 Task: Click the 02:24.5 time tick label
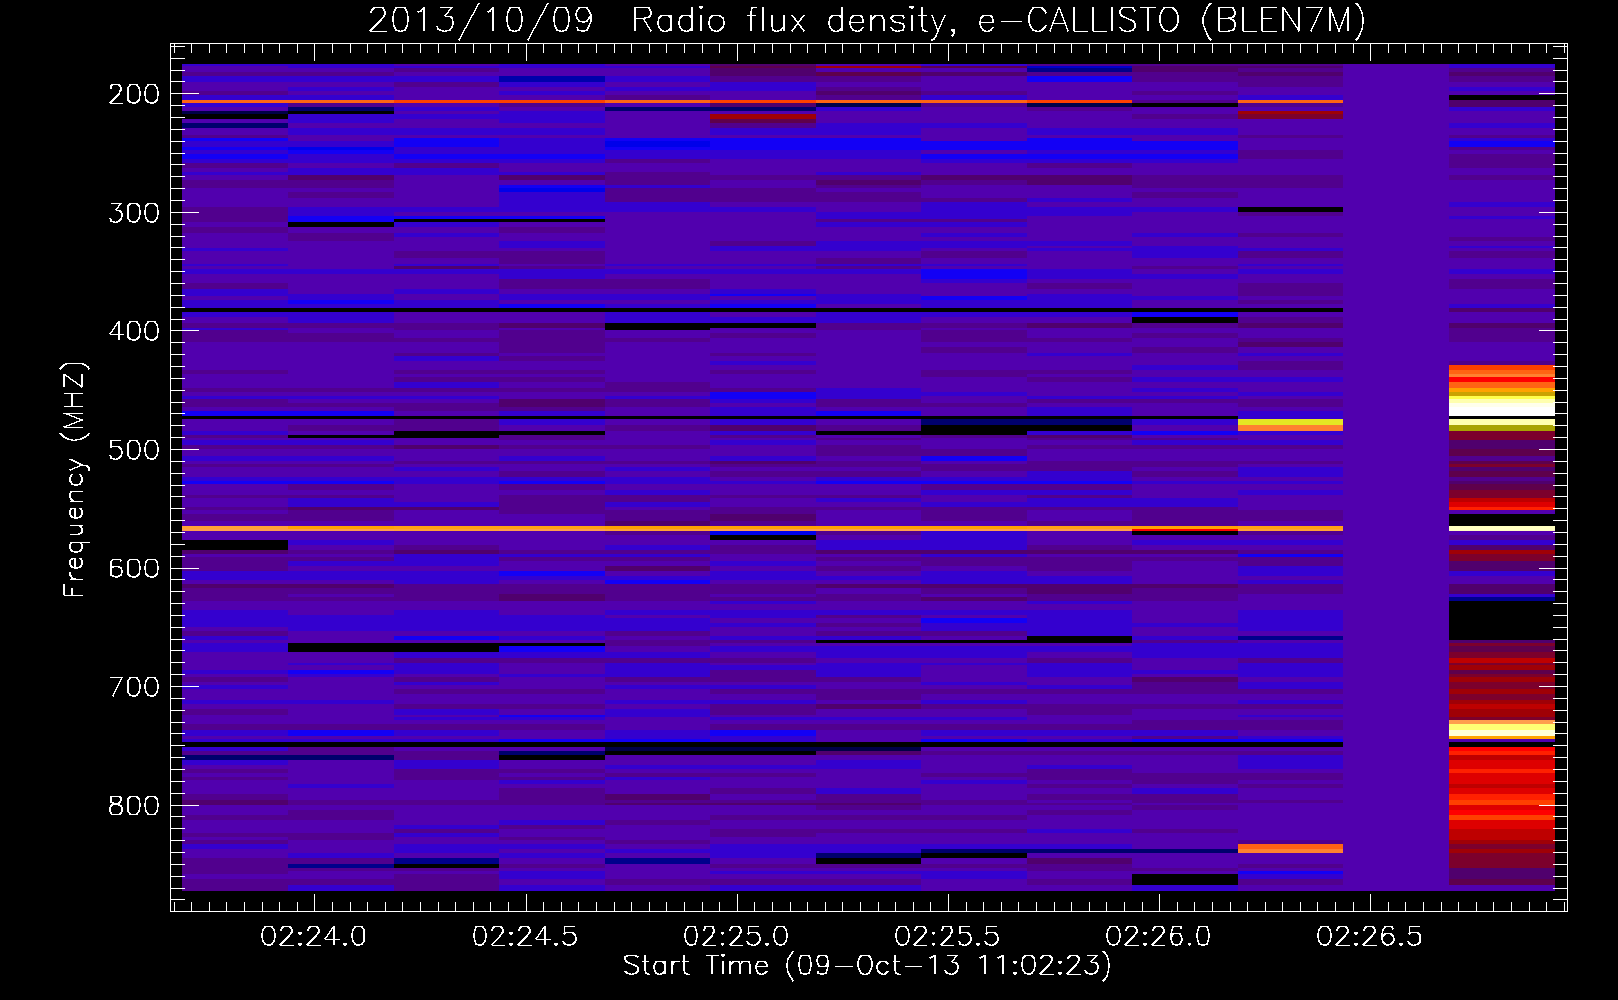pos(525,937)
